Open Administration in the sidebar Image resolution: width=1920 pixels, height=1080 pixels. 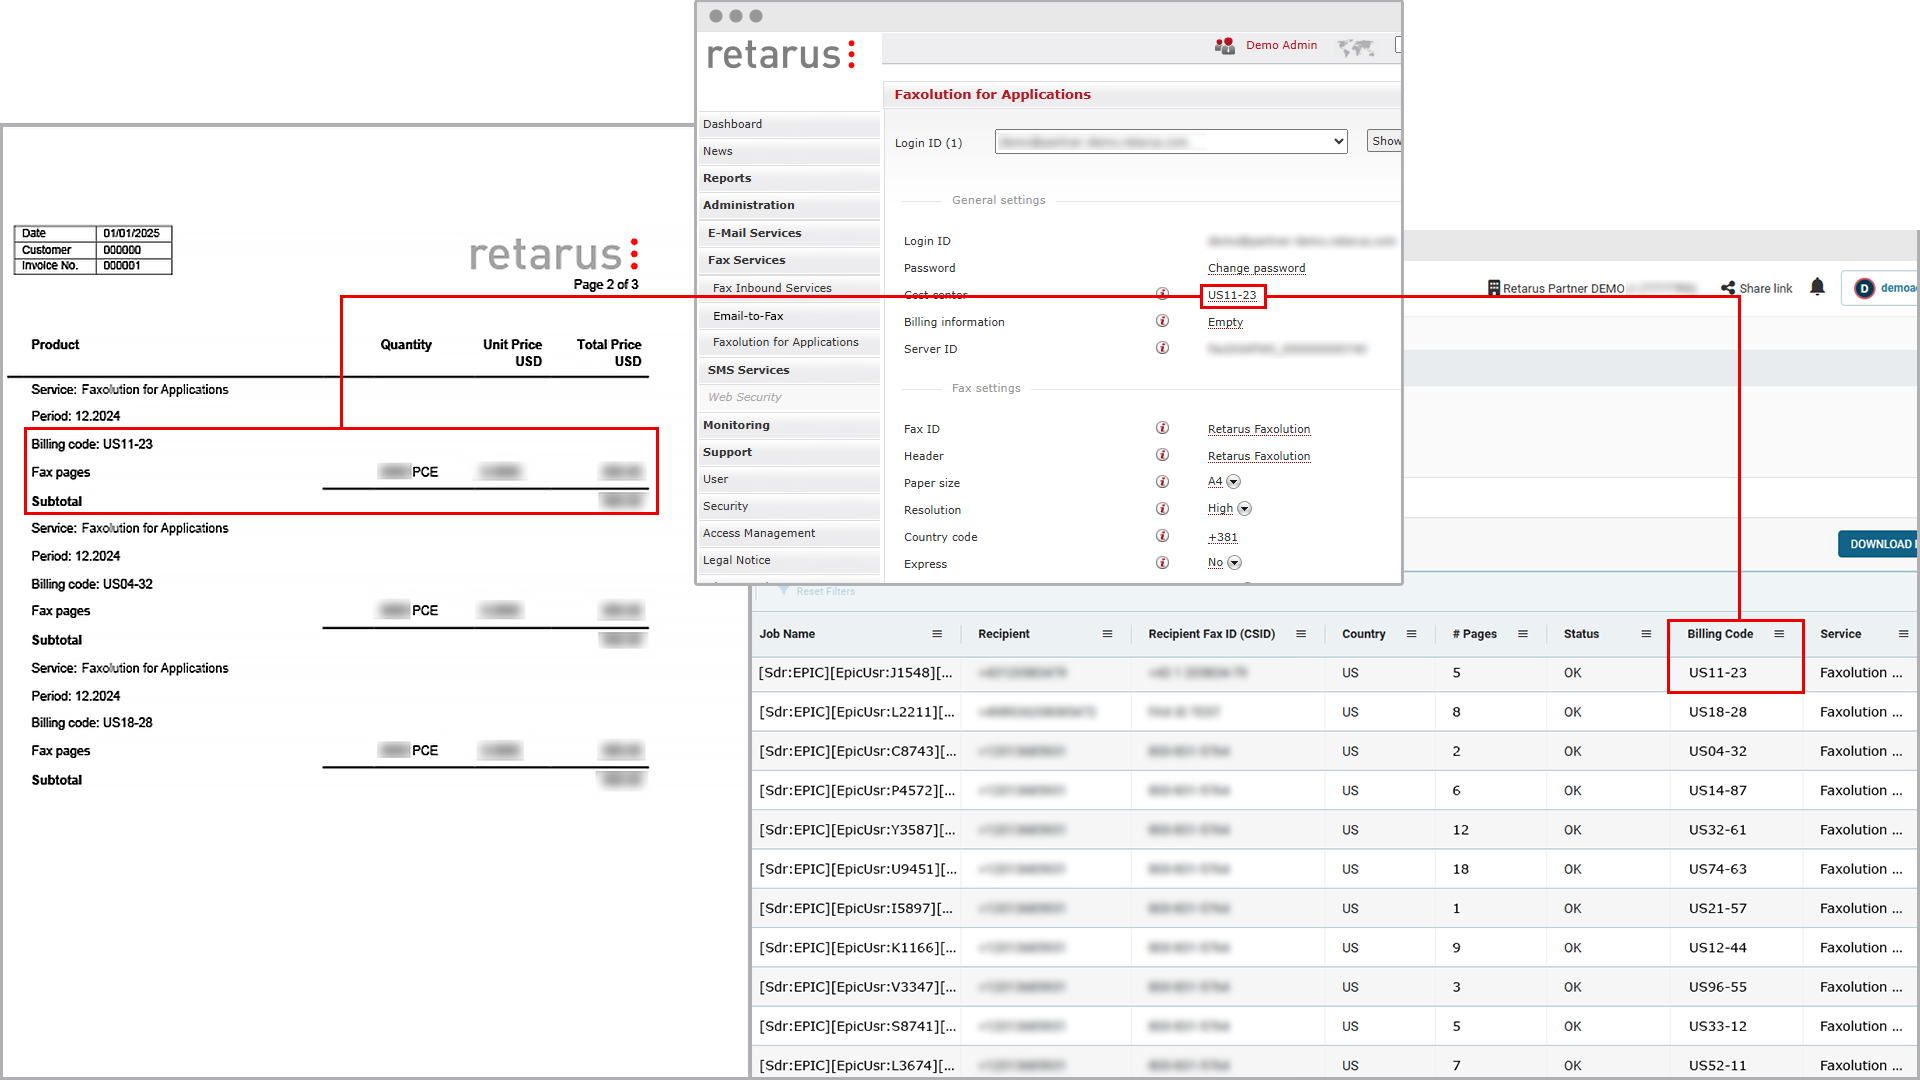point(789,205)
